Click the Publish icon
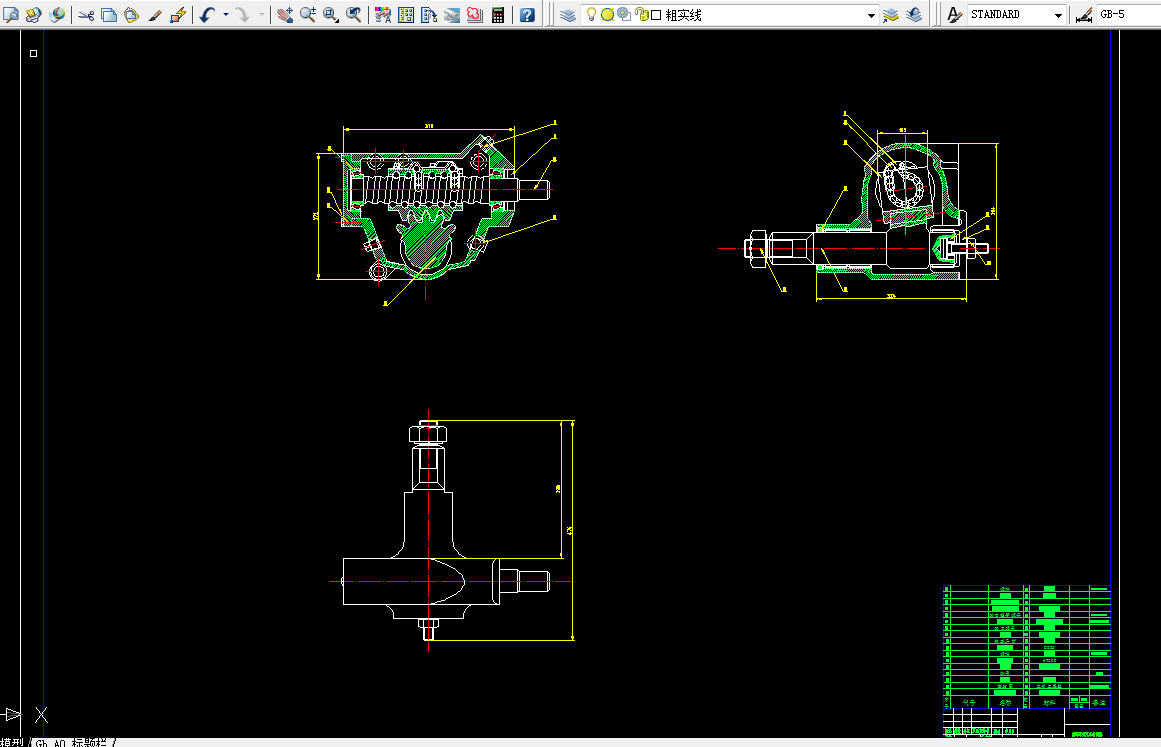Screen dimensions: 1161x747 click(33, 15)
